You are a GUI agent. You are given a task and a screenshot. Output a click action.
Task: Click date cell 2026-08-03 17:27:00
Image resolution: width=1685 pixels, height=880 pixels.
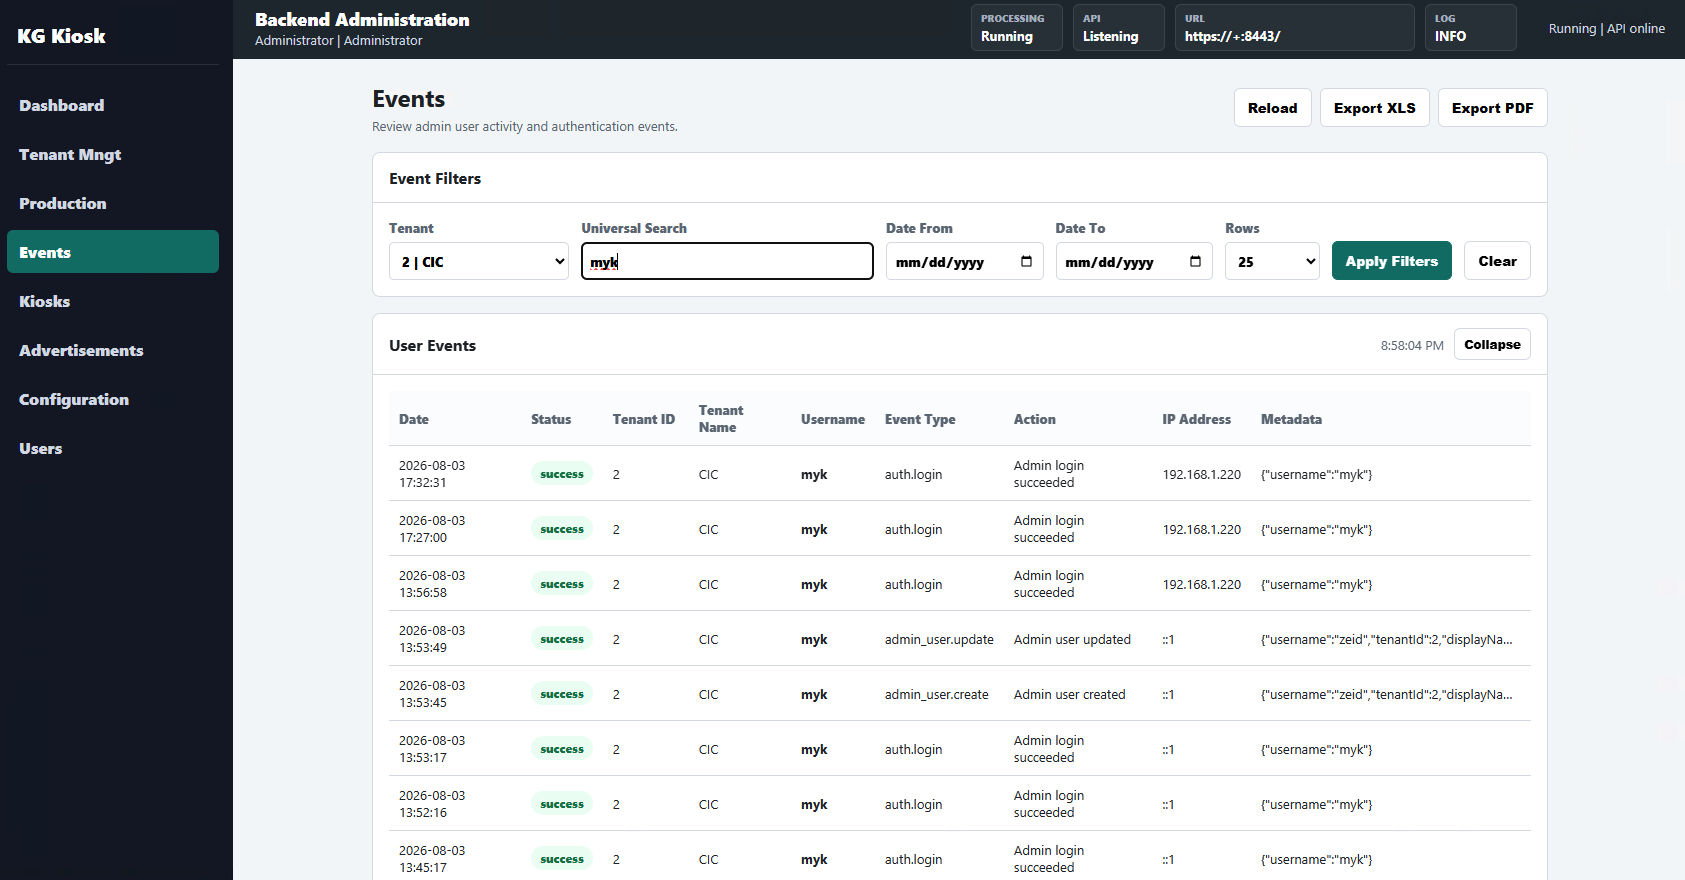tap(432, 529)
